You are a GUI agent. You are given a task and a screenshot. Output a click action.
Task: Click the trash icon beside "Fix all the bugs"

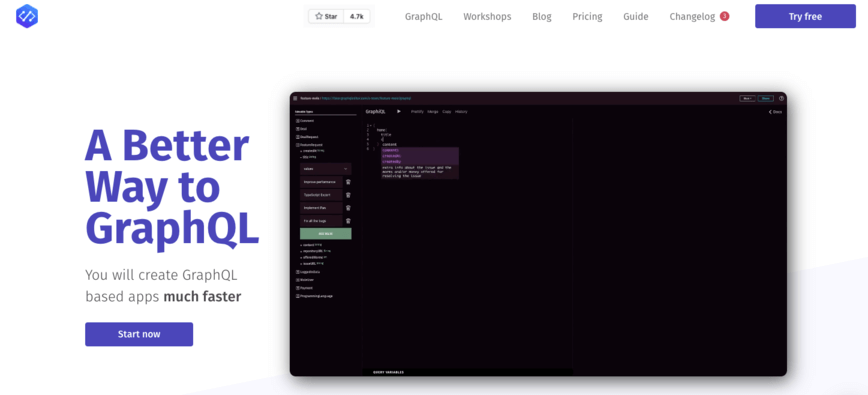coord(348,221)
